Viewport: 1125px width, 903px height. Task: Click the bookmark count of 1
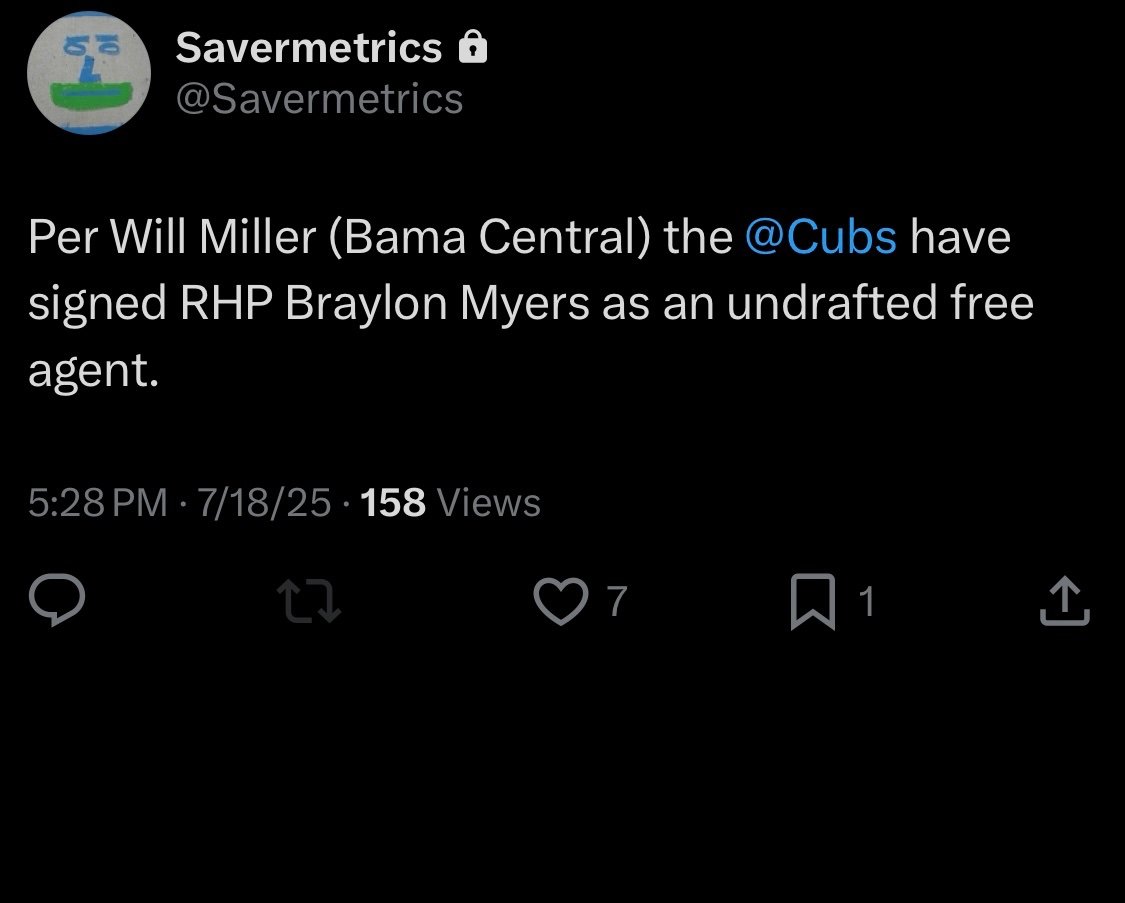(867, 602)
